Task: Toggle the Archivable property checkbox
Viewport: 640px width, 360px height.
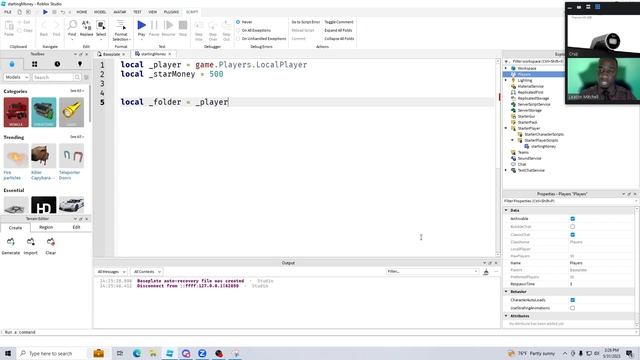Action: coord(573,219)
